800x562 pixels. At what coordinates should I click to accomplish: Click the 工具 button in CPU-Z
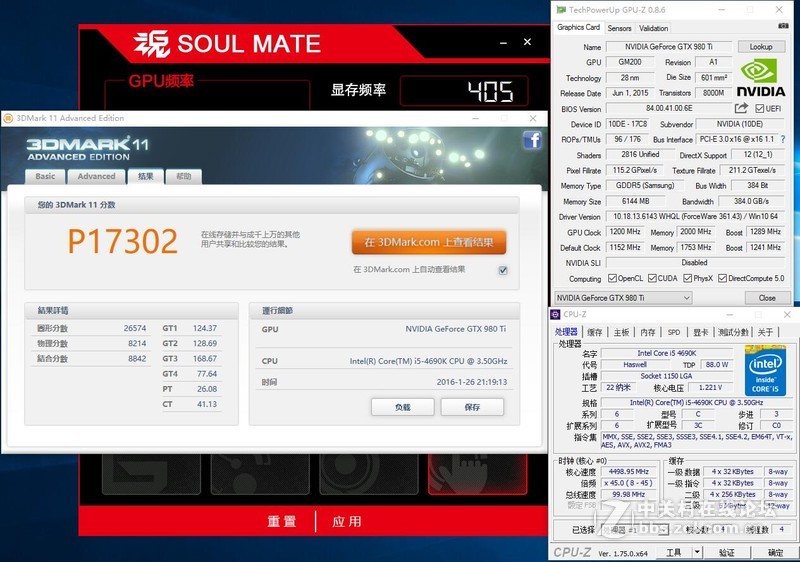(674, 552)
